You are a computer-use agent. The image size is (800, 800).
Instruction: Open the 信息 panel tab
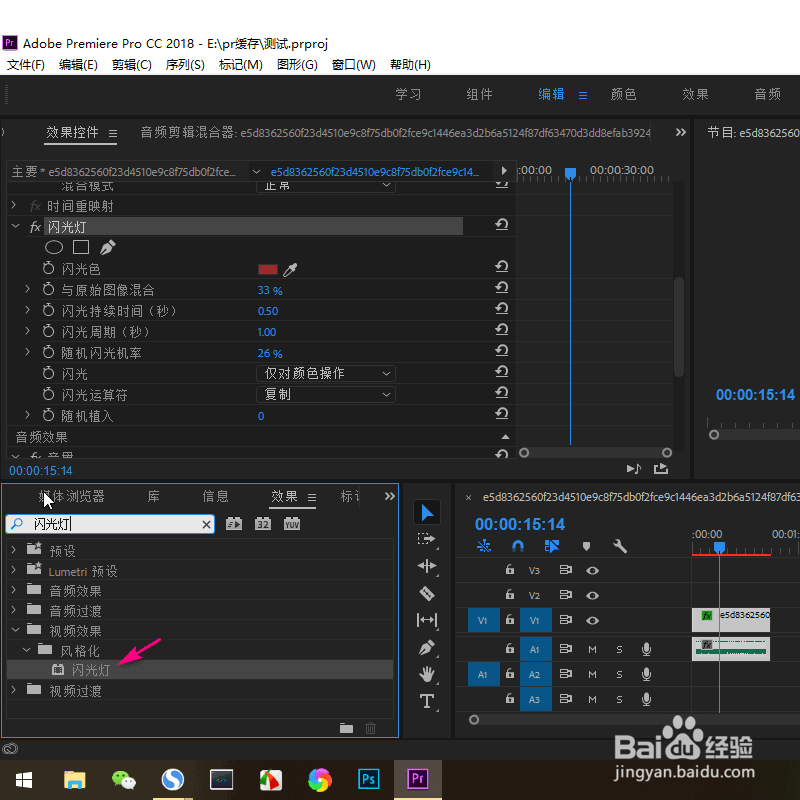pos(215,496)
